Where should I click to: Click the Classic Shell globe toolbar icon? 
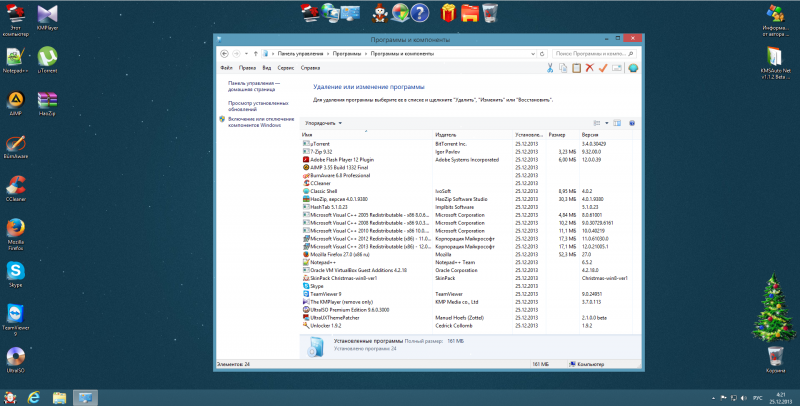(633, 68)
